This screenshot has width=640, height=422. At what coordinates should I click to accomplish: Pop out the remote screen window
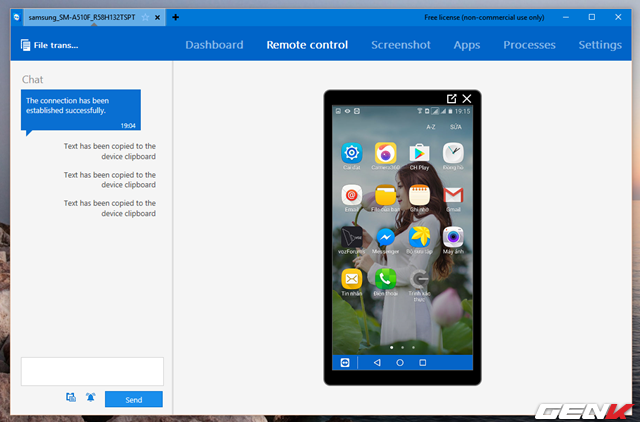pyautogui.click(x=451, y=99)
